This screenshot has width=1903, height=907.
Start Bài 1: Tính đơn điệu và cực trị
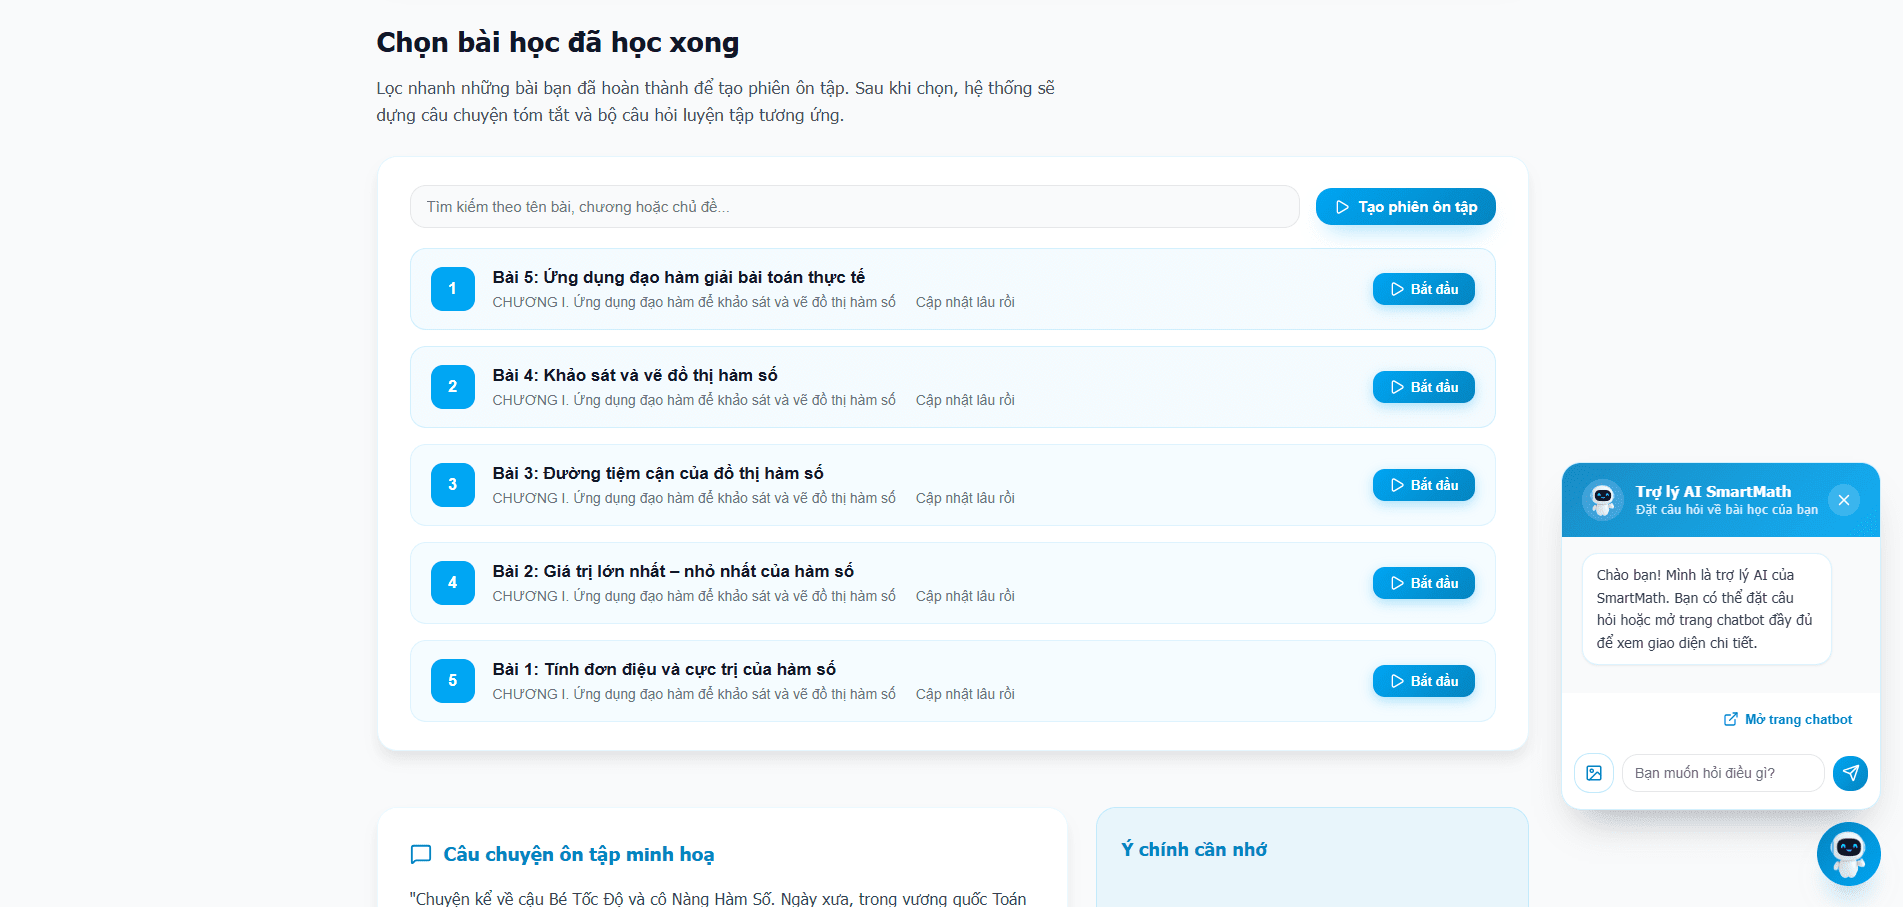[1423, 681]
